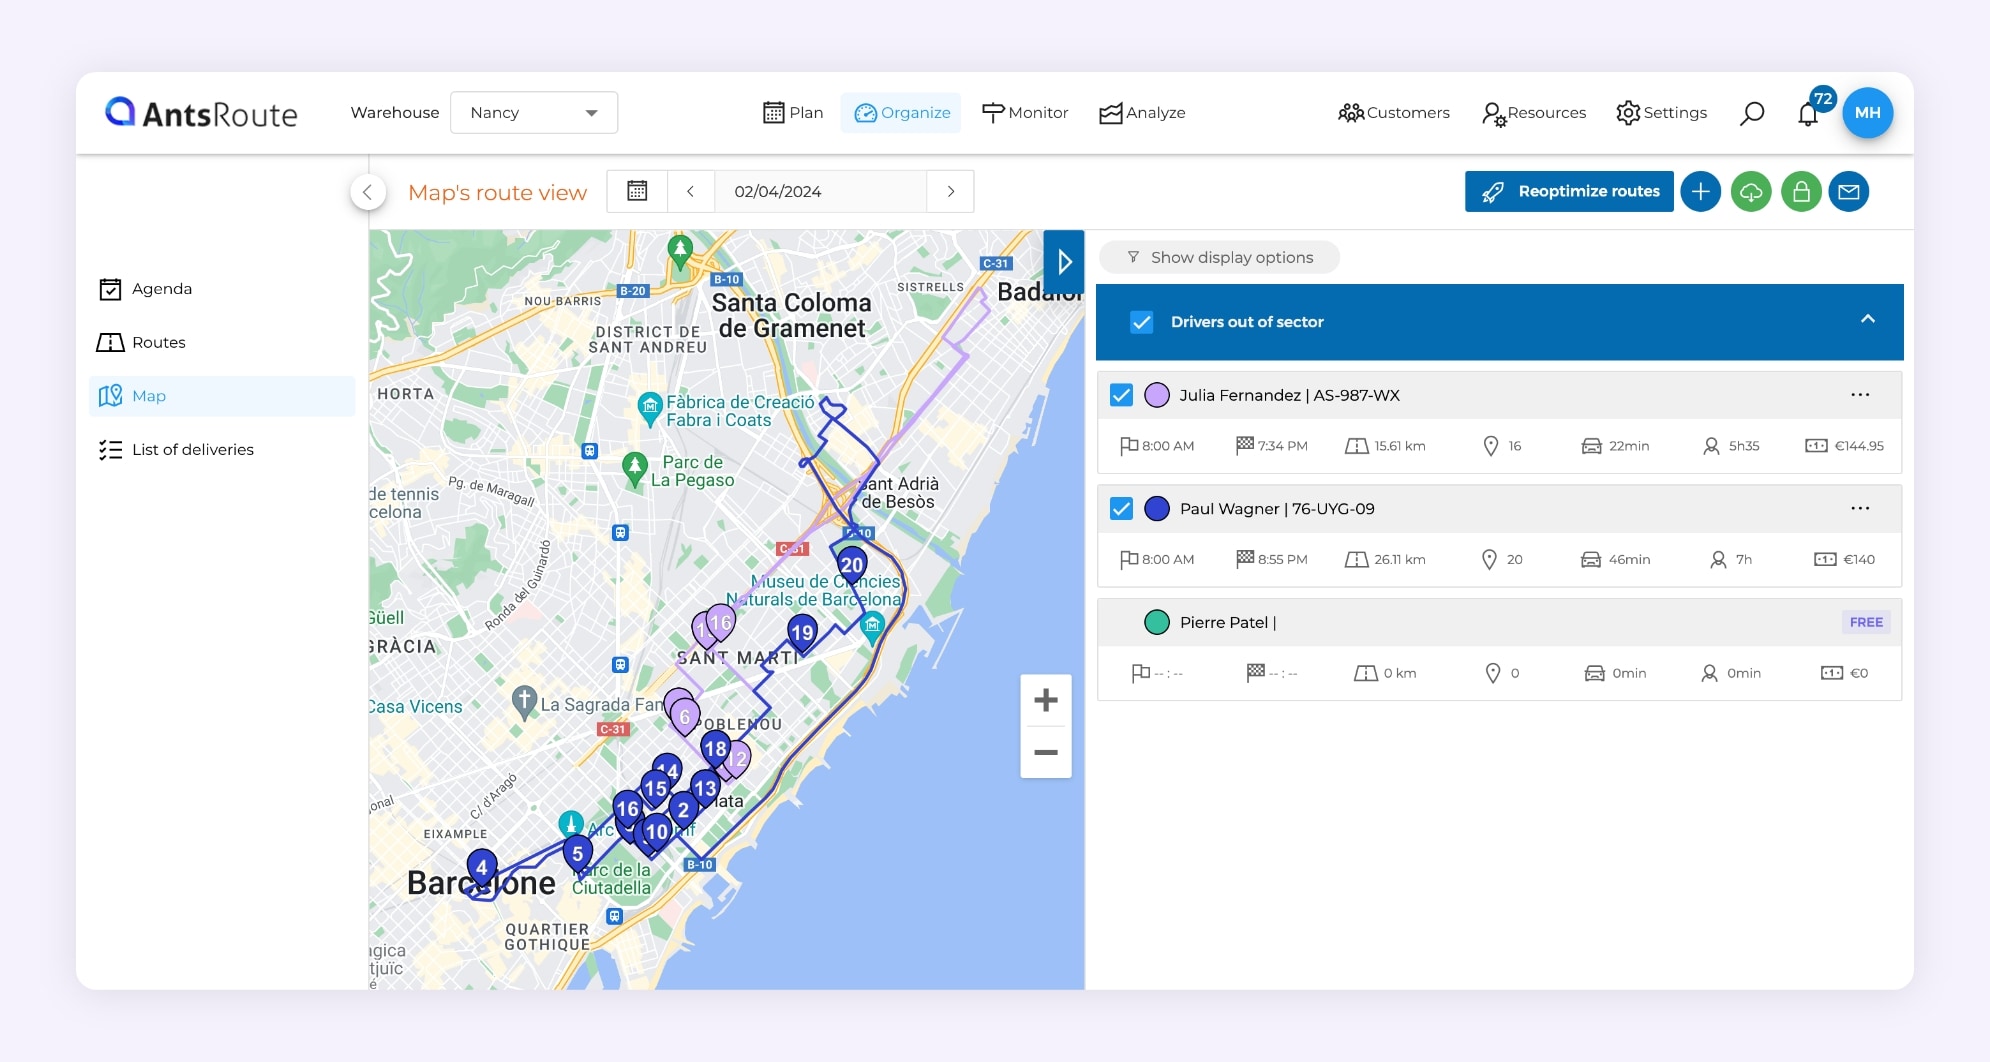Click the lock routes icon

1800,191
